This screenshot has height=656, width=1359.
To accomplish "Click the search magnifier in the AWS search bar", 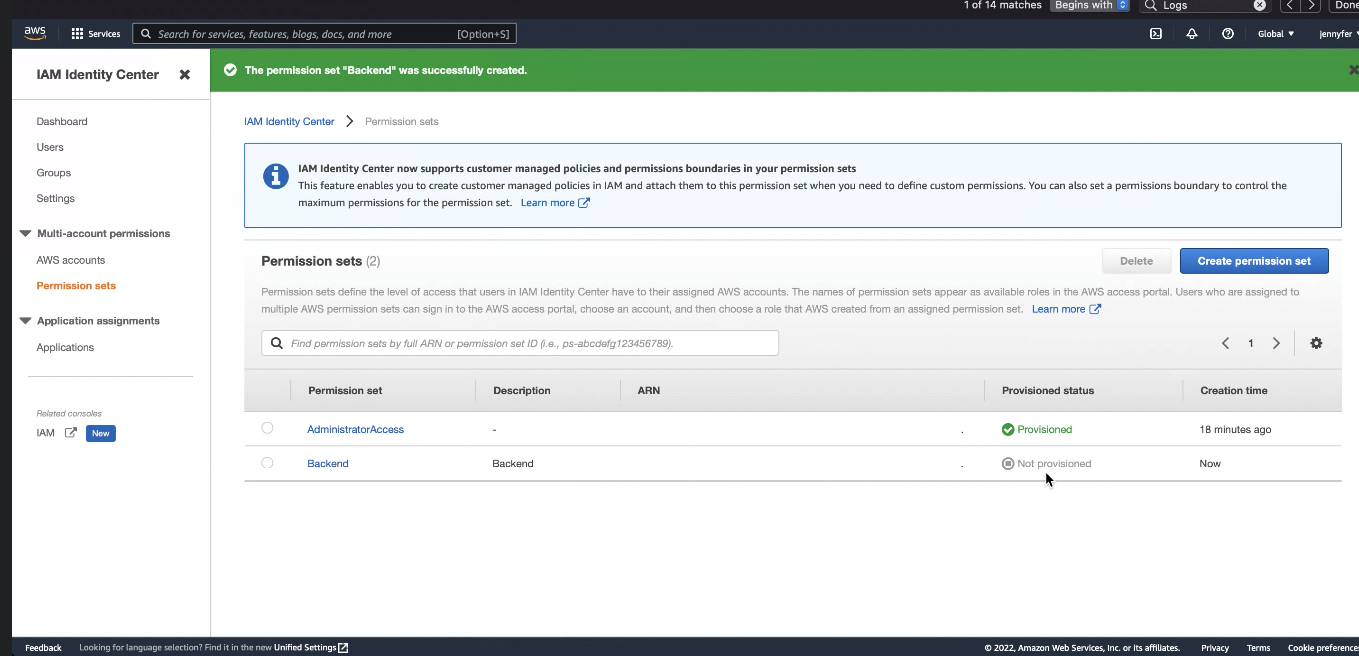I will pos(146,34).
